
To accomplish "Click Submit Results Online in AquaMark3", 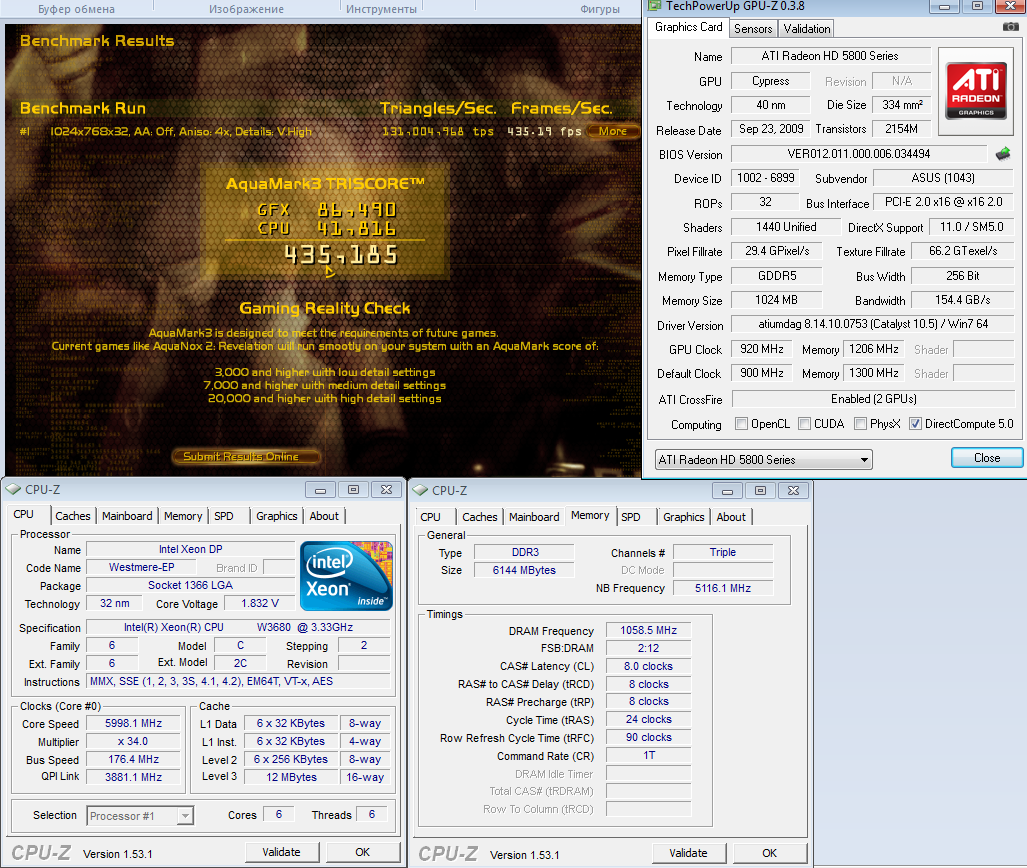I will tap(246, 457).
